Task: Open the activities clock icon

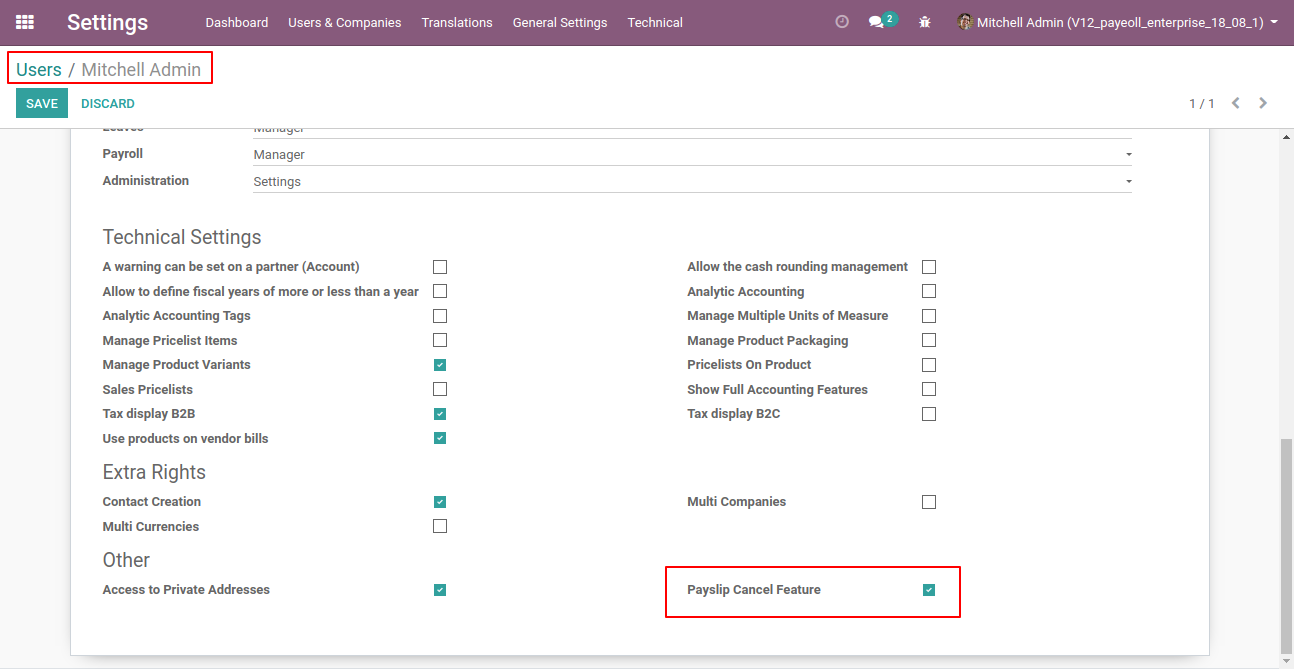Action: click(x=842, y=22)
